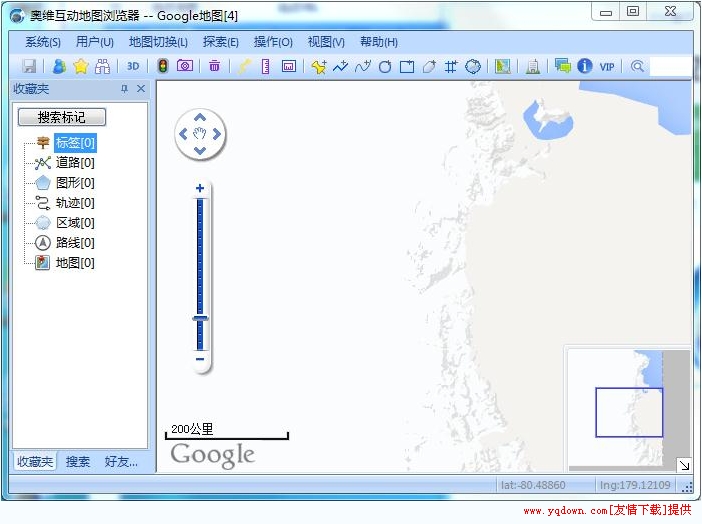Click the purple trash delete icon
The image size is (702, 524).
[x=214, y=66]
